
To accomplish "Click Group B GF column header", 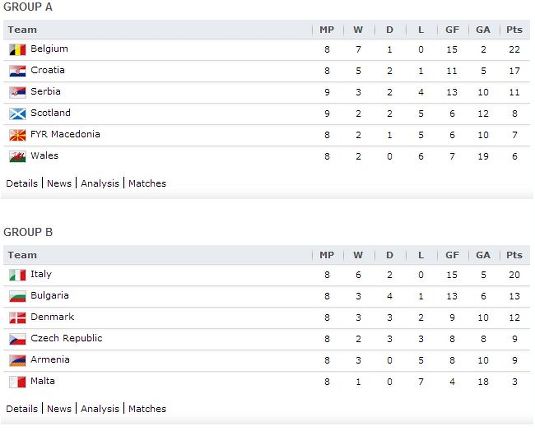I will tap(452, 255).
